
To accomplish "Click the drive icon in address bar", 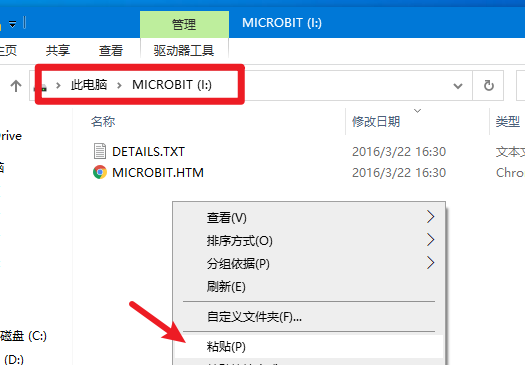I will (42, 87).
